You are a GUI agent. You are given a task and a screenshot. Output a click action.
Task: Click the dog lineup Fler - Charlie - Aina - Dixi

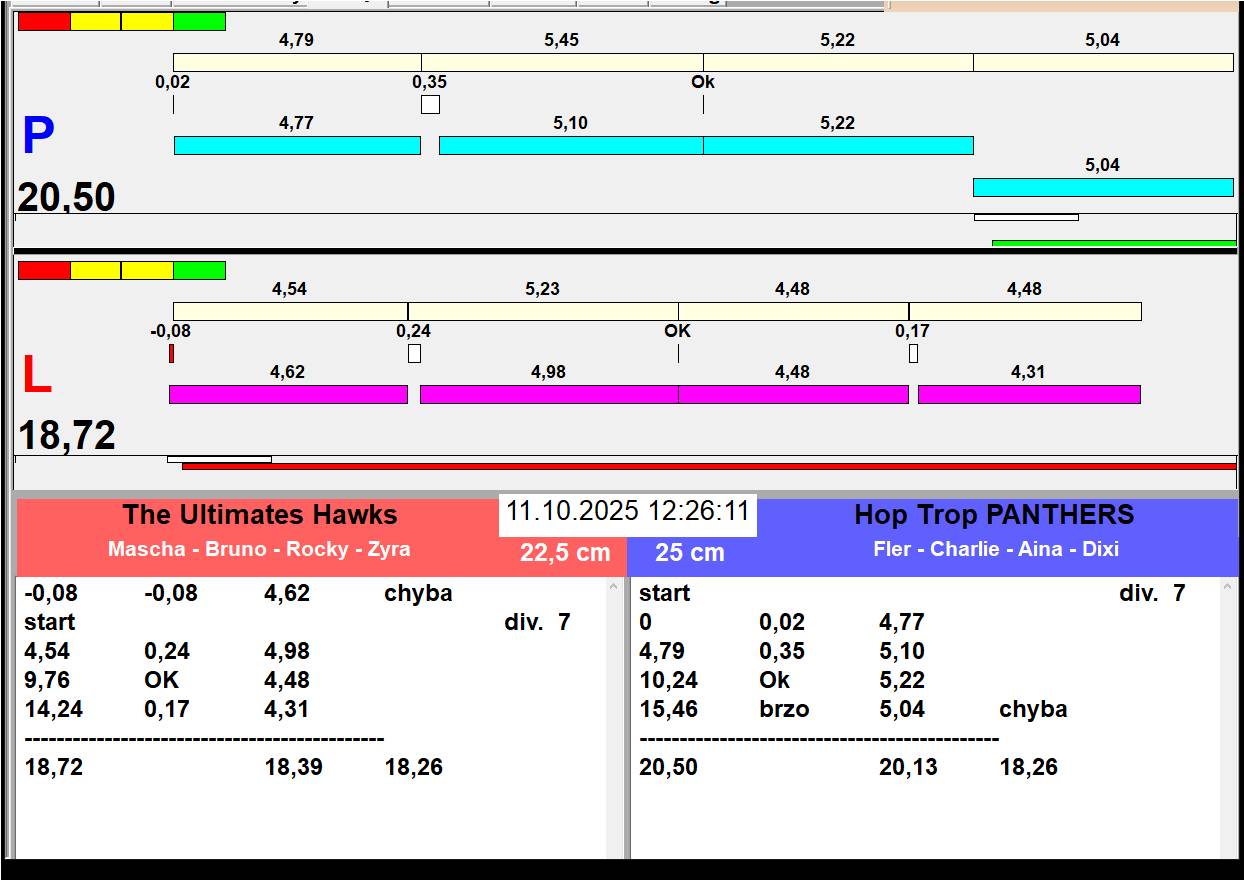pos(996,549)
